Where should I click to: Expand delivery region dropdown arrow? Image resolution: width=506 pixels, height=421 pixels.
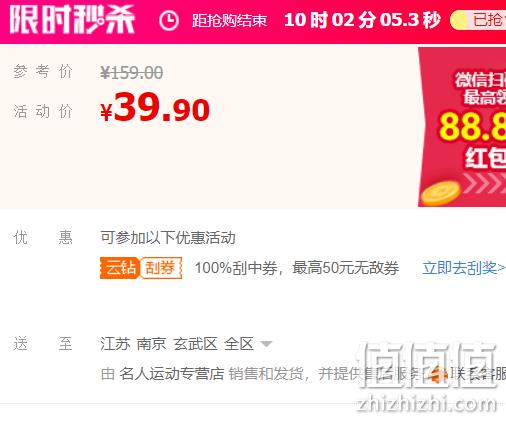[266, 344]
